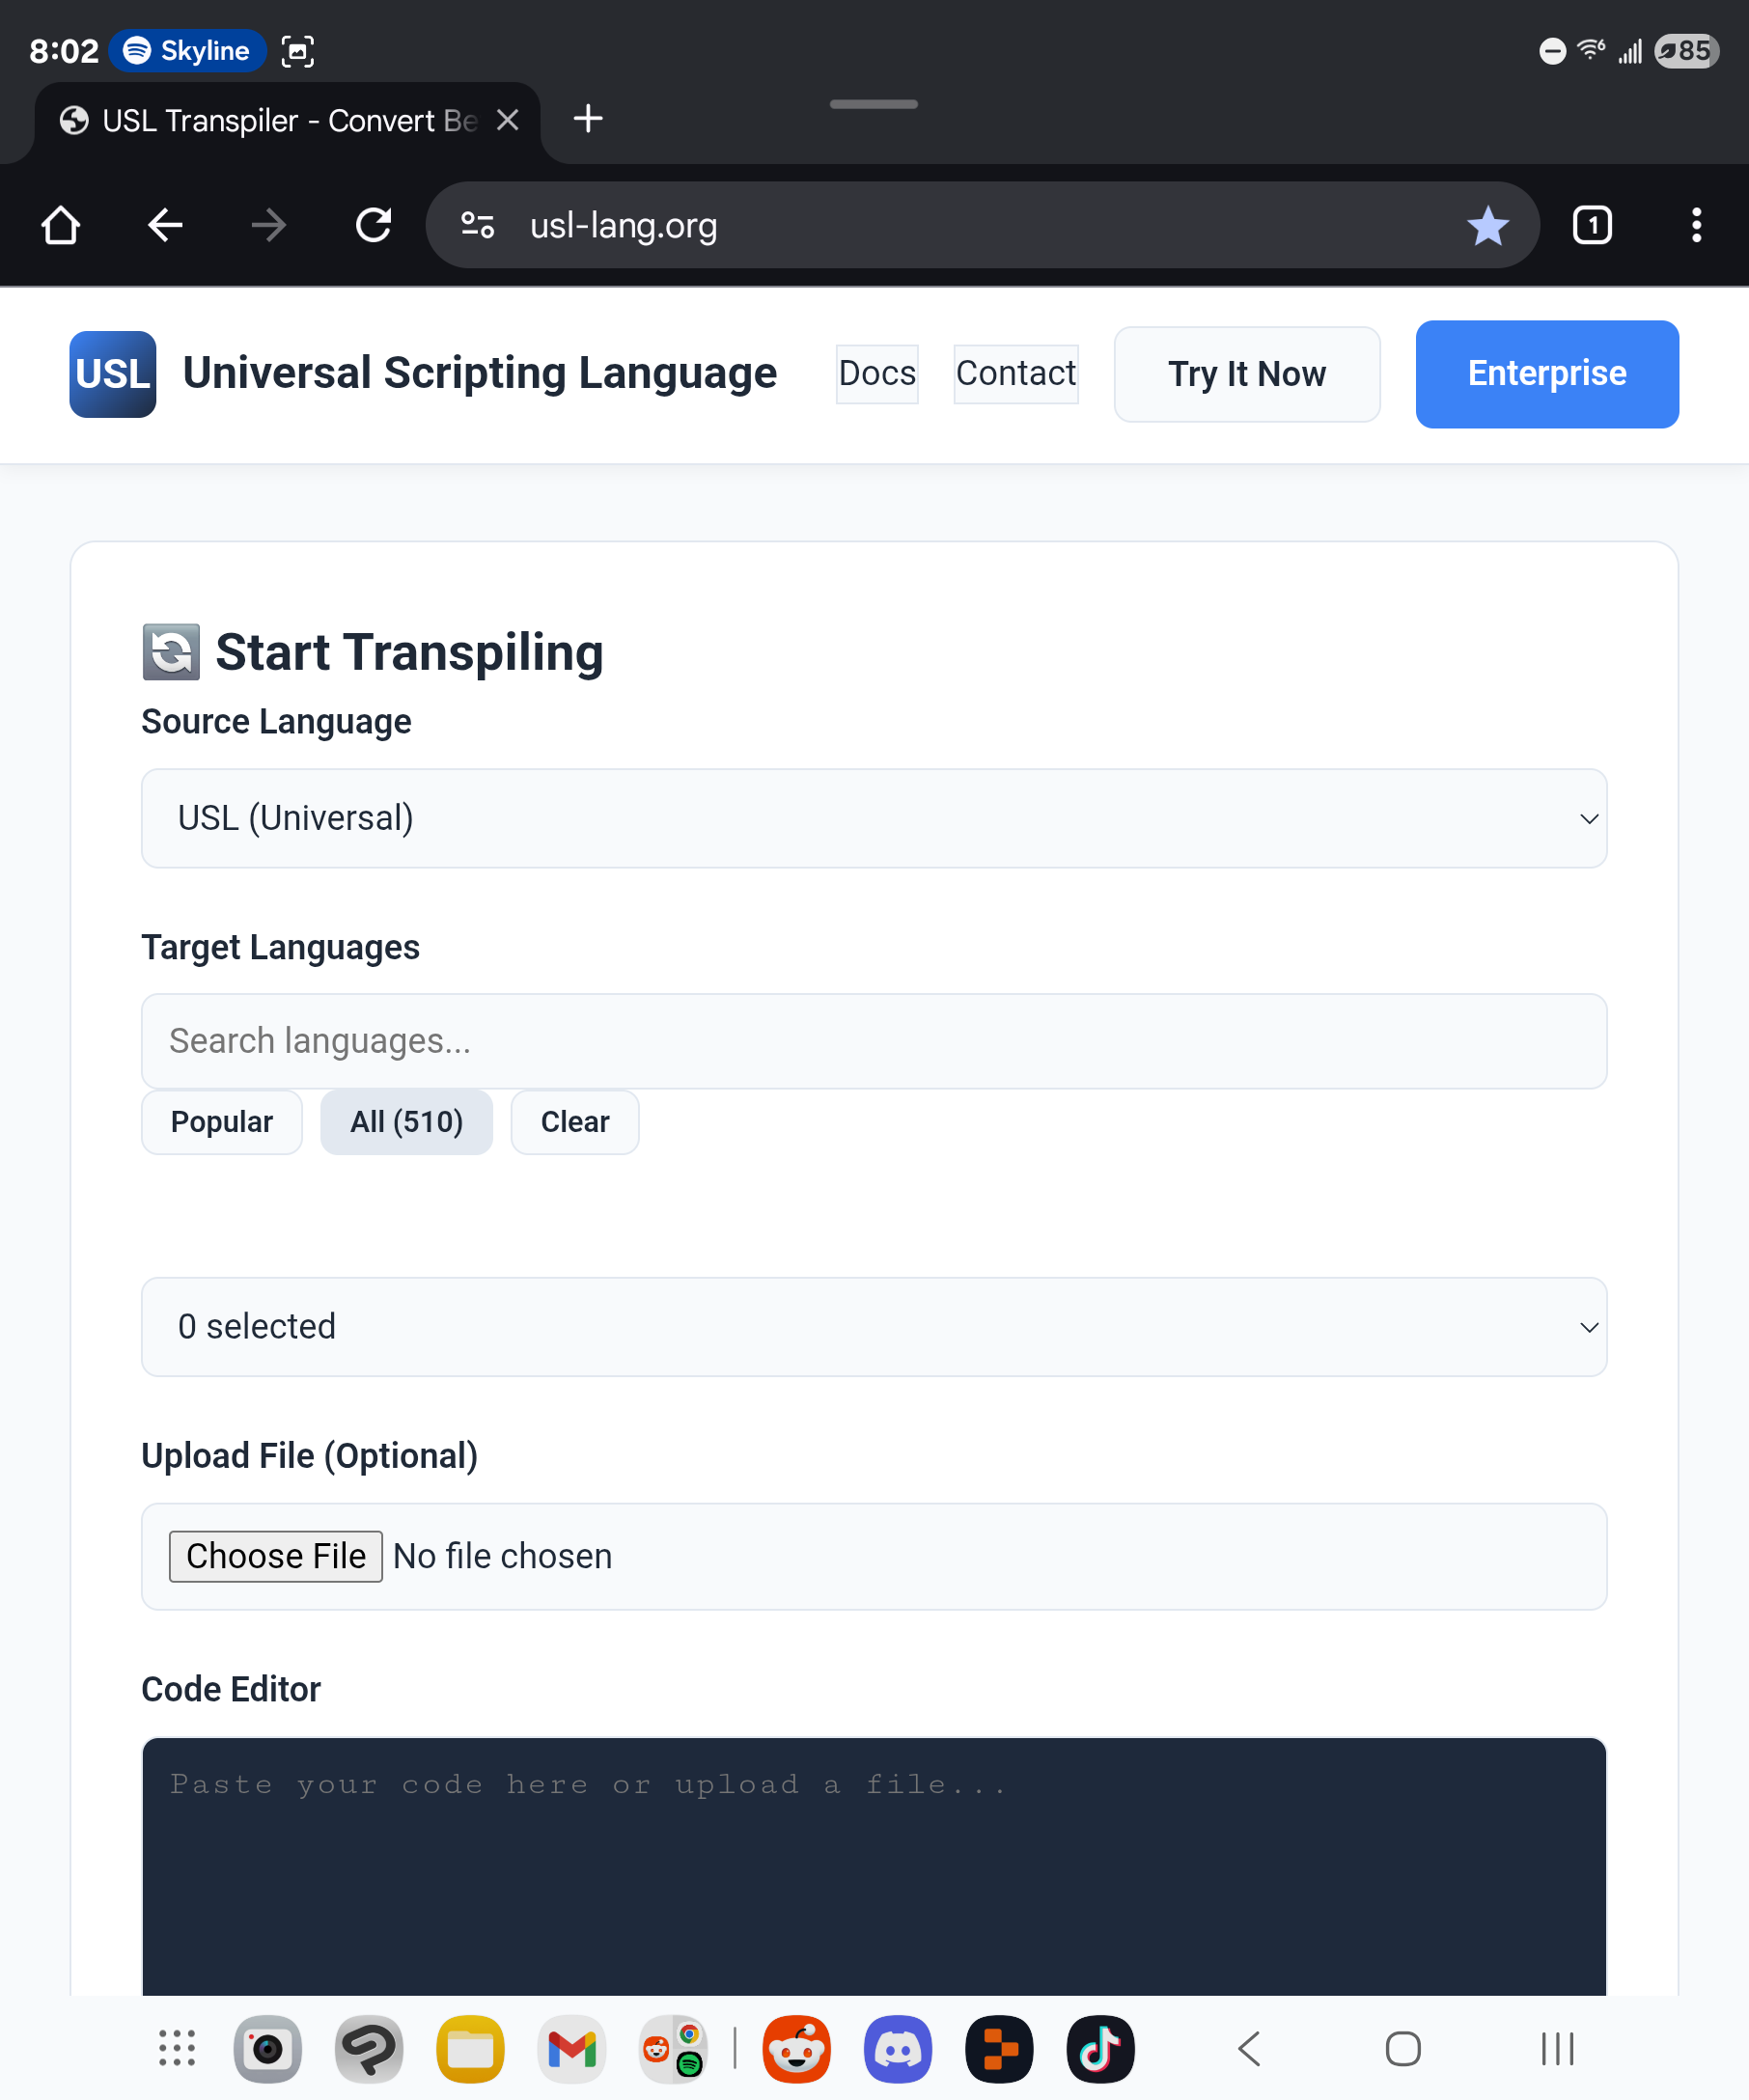Reload the usl-lang.org page

373,225
